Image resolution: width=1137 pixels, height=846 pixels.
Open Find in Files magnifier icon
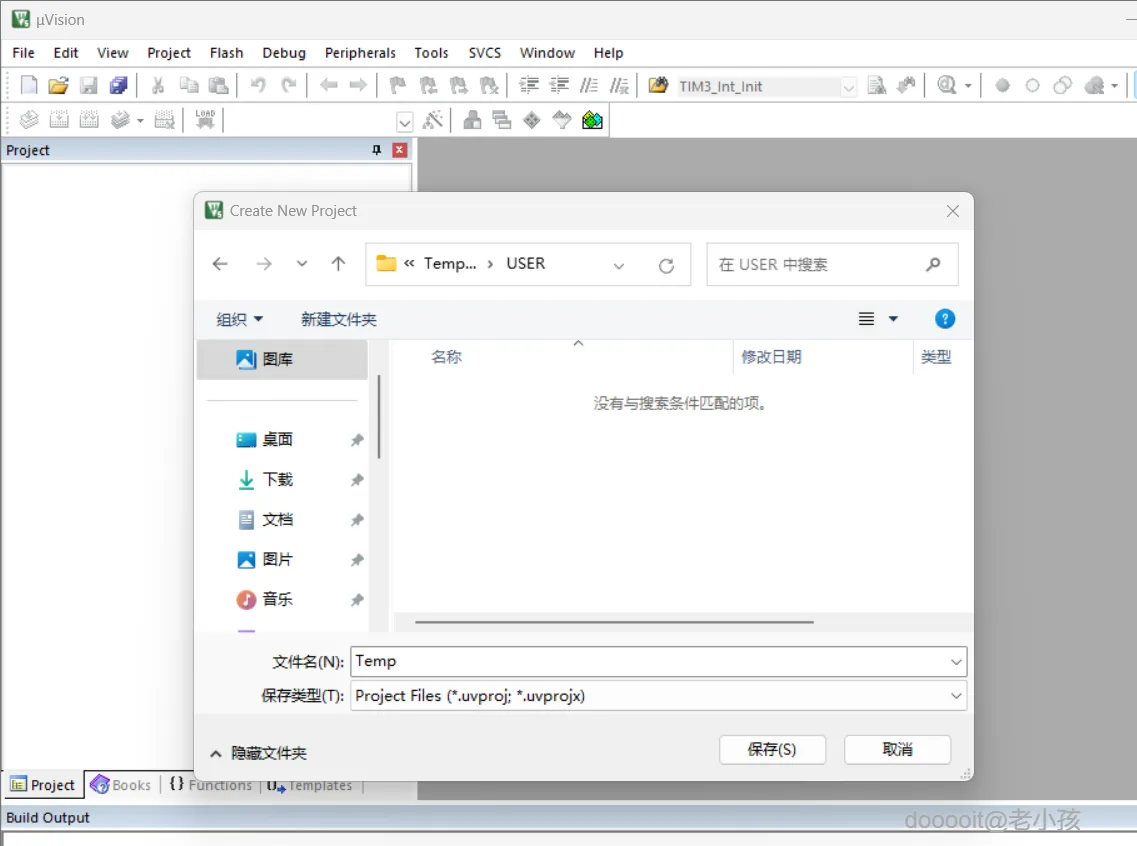(x=948, y=85)
